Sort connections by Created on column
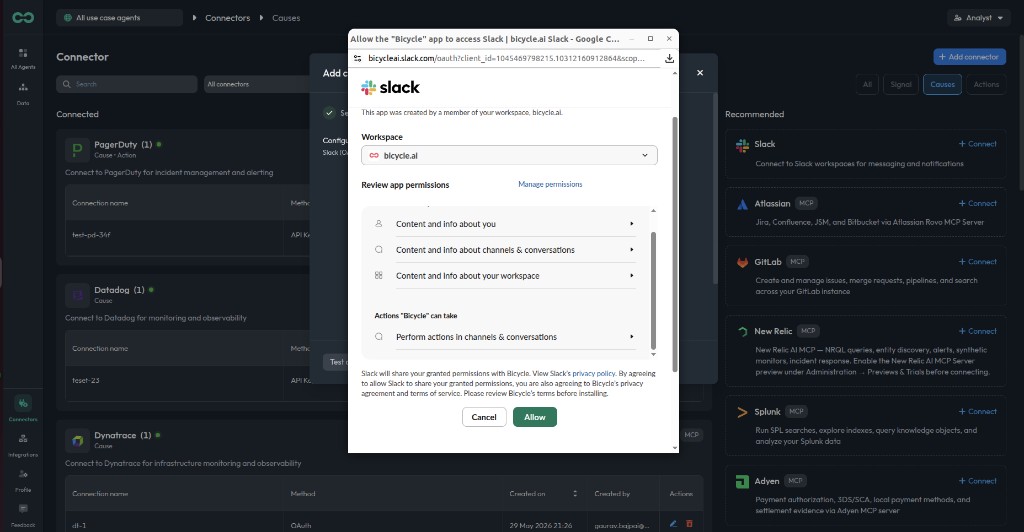Image resolution: width=1024 pixels, height=532 pixels. pyautogui.click(x=575, y=493)
